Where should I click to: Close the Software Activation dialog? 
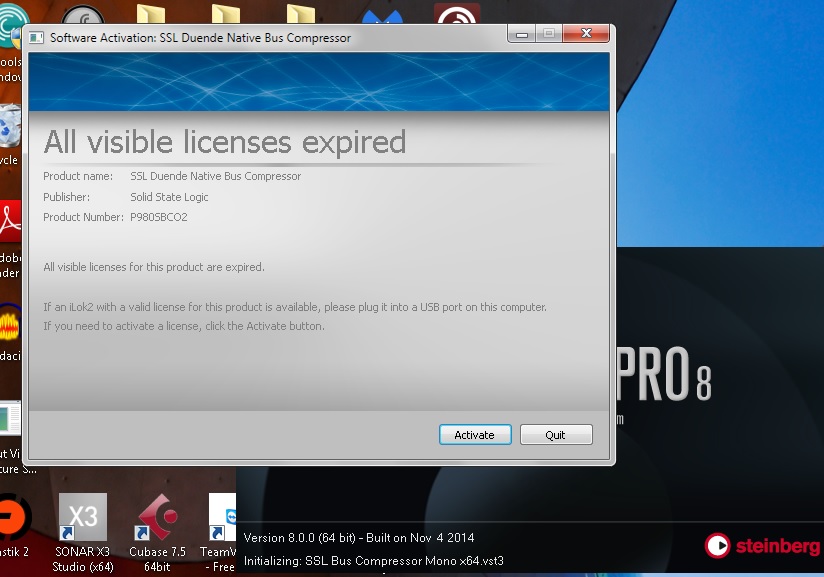point(586,34)
